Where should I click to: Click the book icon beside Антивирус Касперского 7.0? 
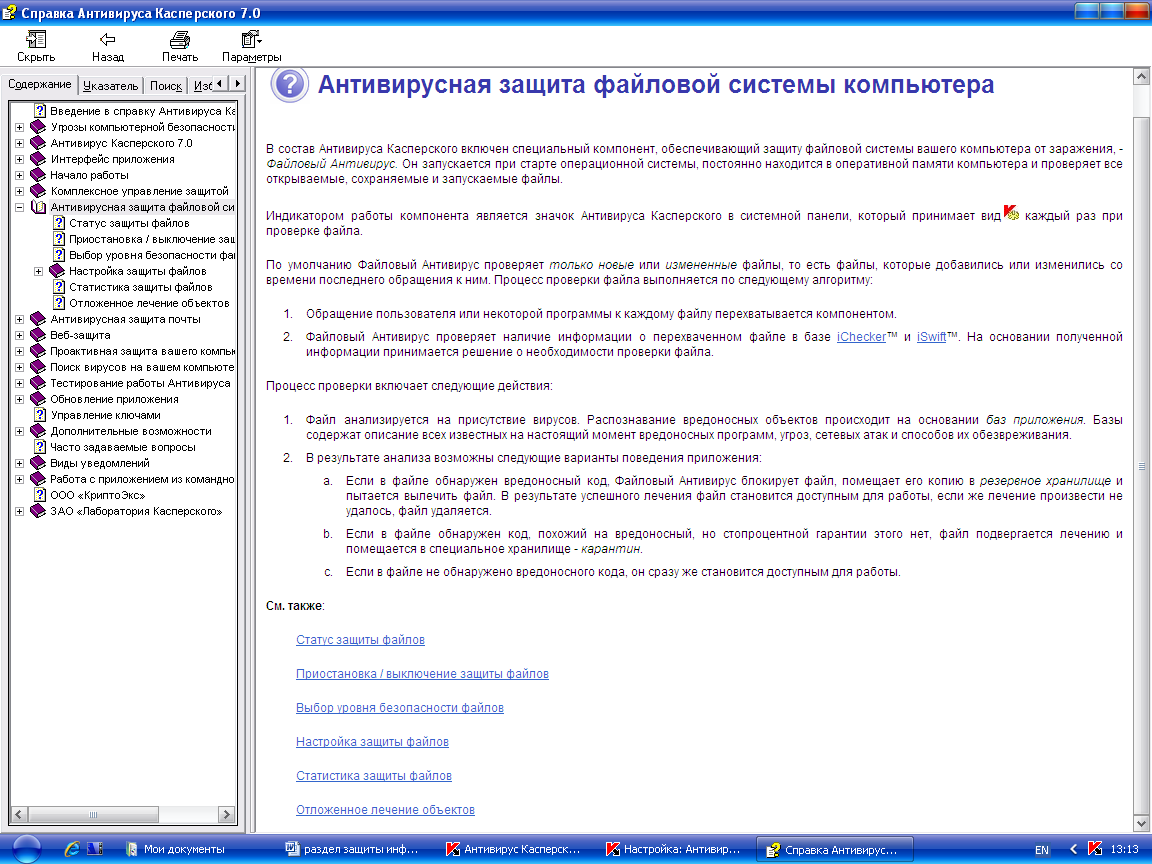(38, 143)
